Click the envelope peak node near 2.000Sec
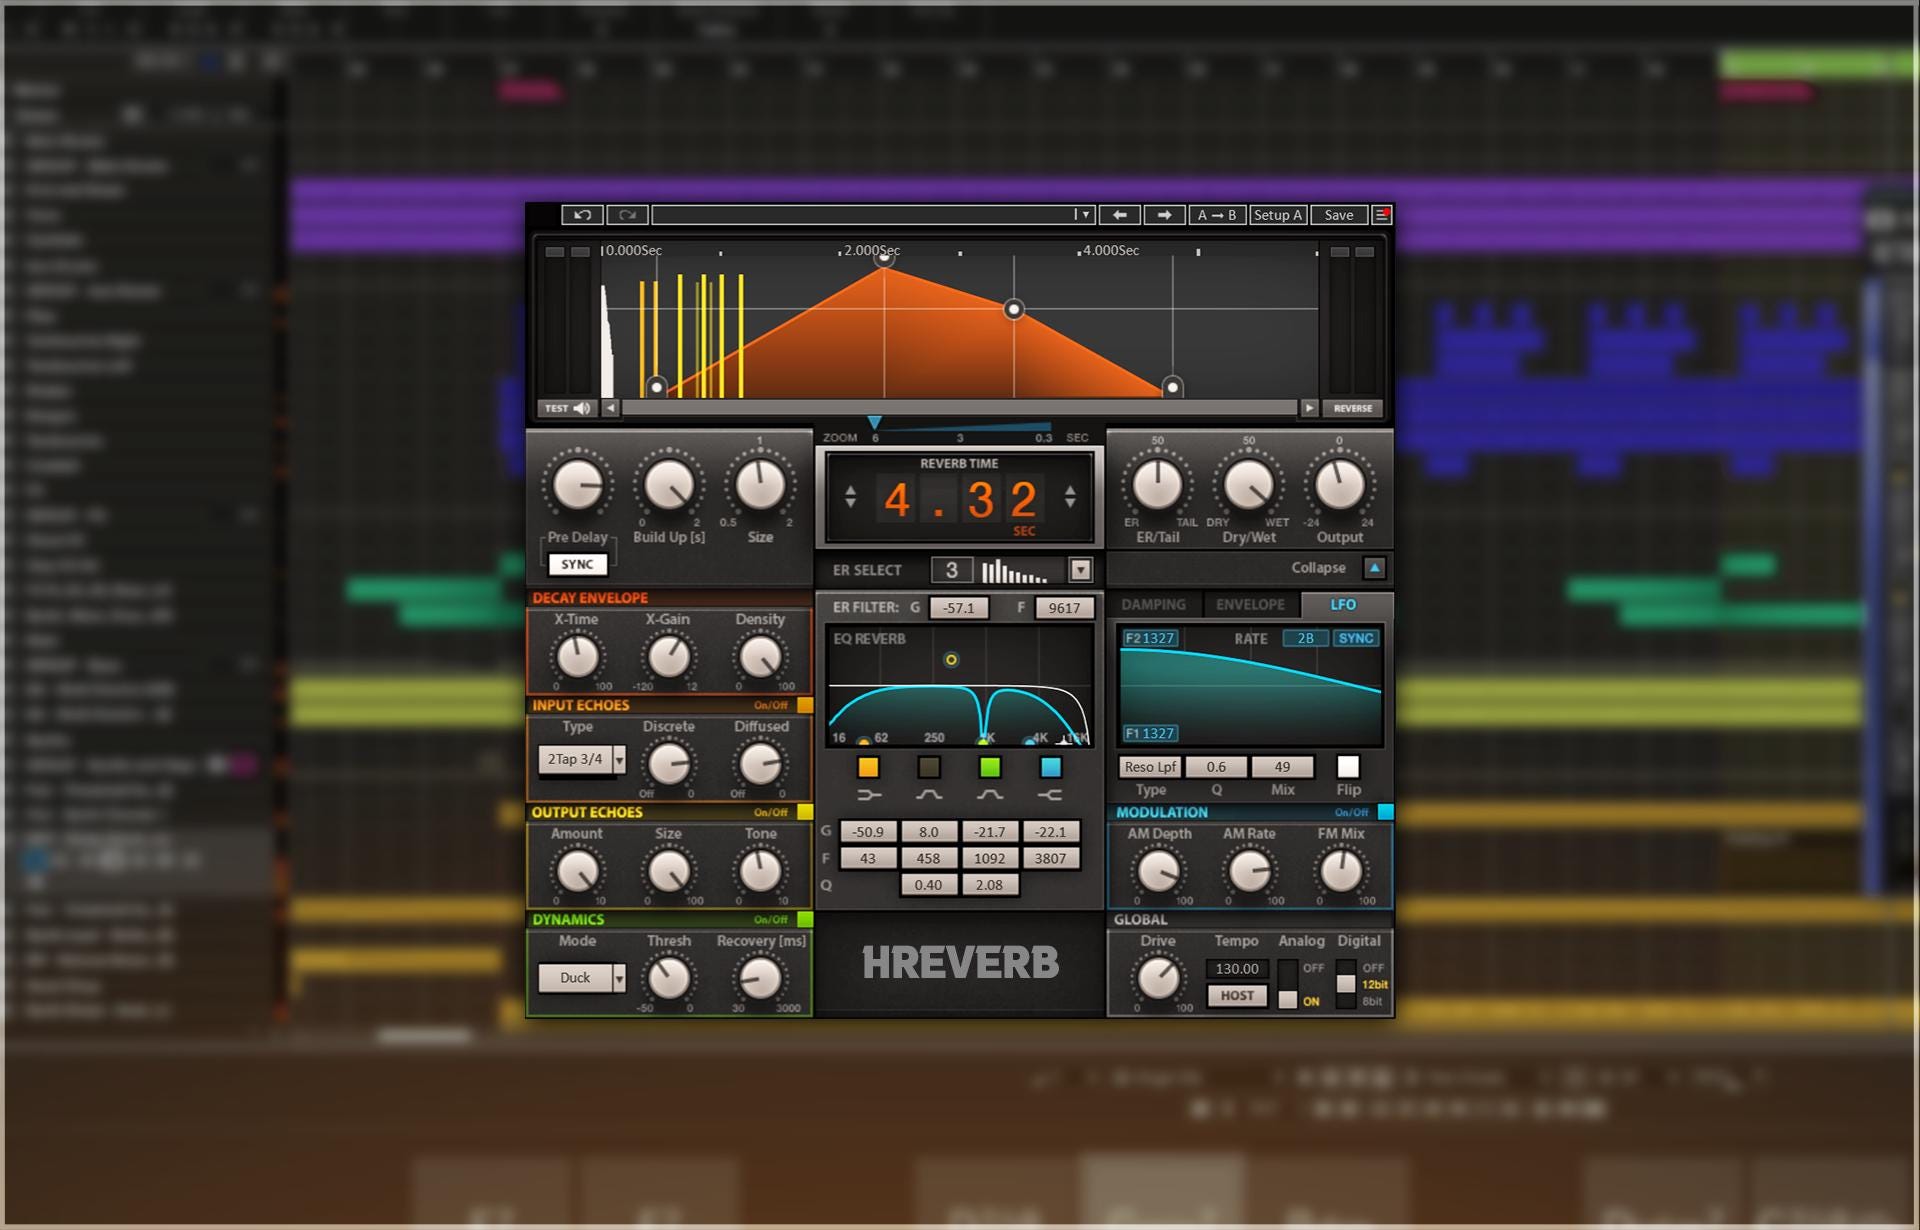This screenshot has height=1230, width=1920. coord(884,260)
